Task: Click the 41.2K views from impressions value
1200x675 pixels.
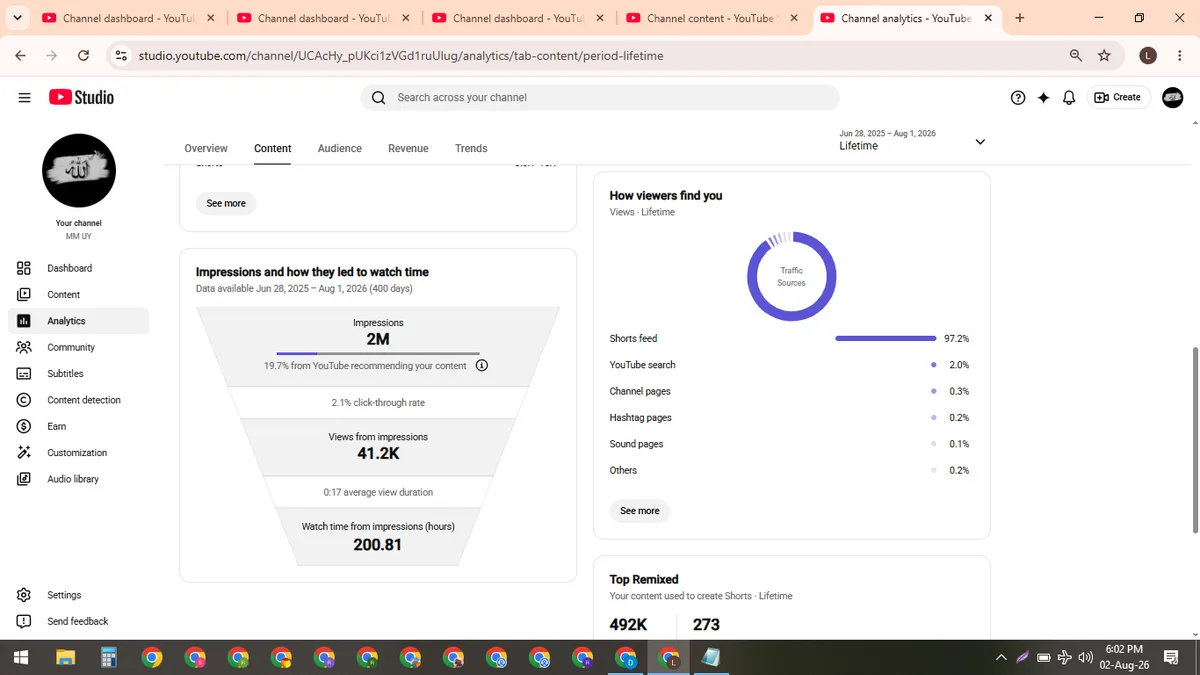Action: [378, 454]
